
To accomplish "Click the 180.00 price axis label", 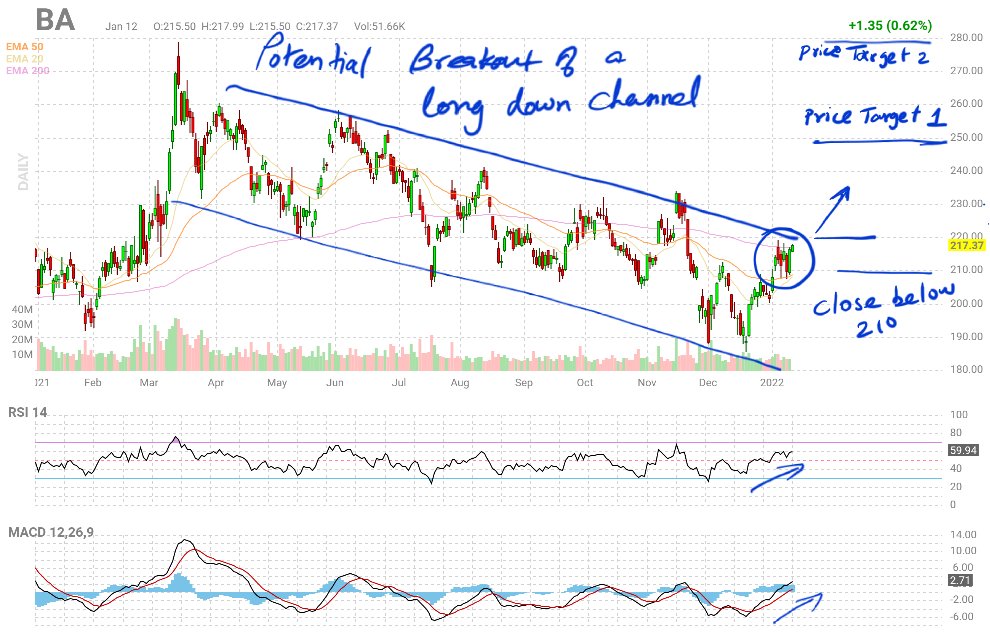I will (x=966, y=369).
